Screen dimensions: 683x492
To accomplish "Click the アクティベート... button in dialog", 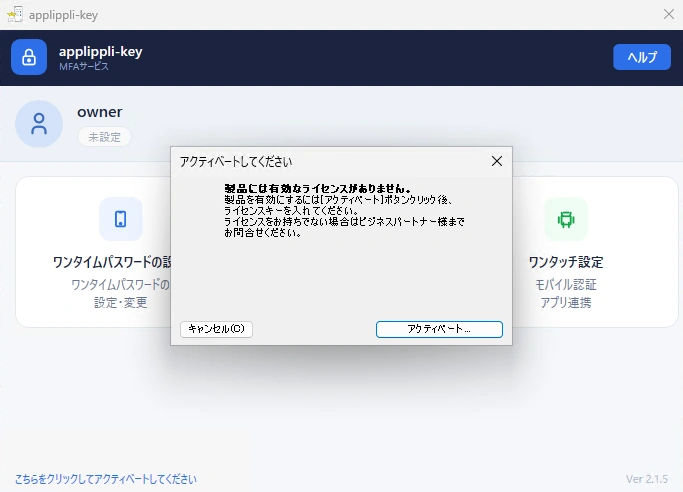I will [x=439, y=329].
